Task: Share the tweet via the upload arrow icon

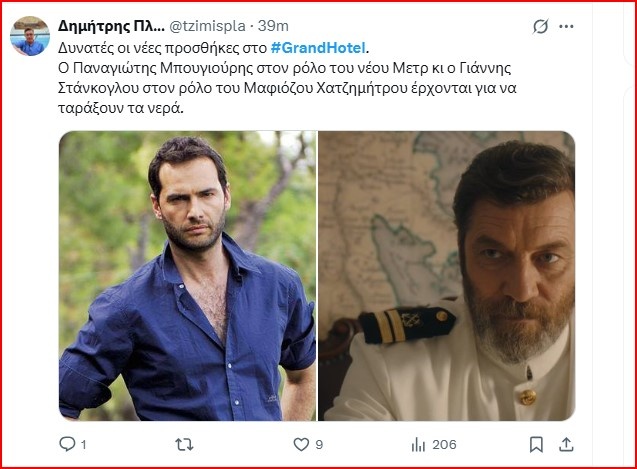Action: point(567,443)
